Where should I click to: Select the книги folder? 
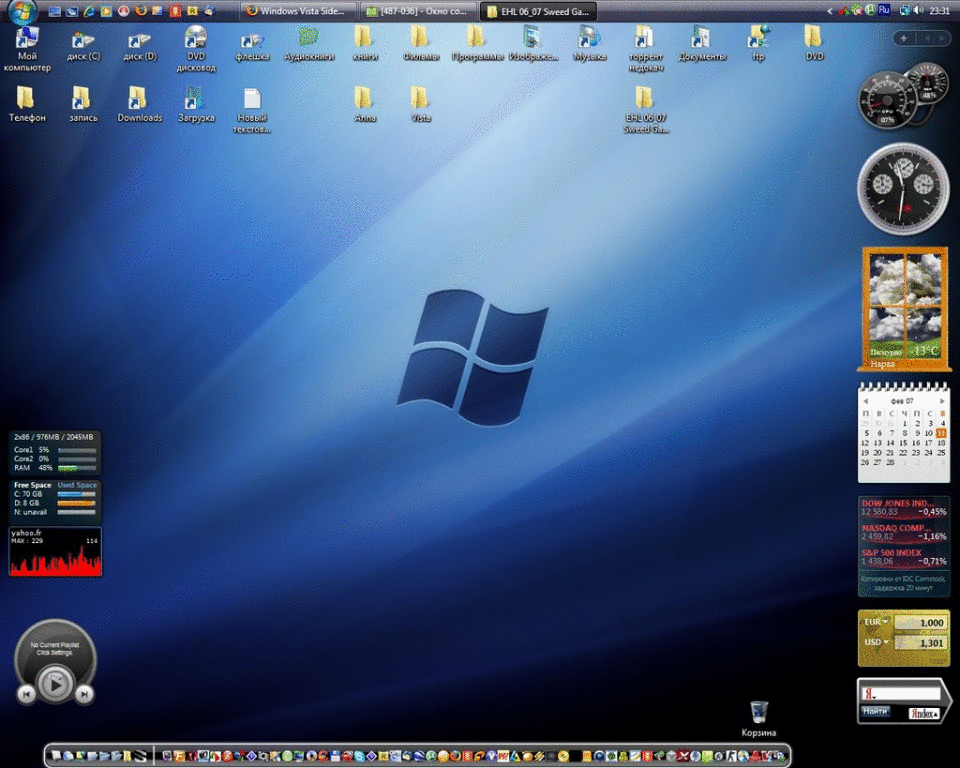pyautogui.click(x=365, y=44)
